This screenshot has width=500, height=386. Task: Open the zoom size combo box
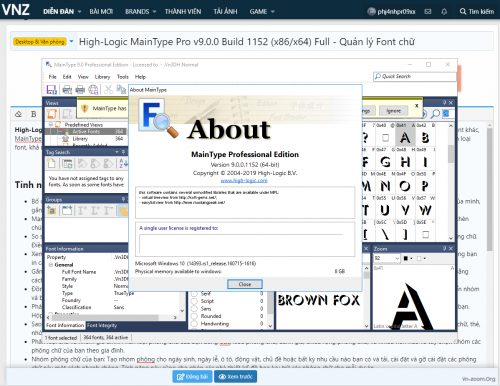click(x=386, y=258)
